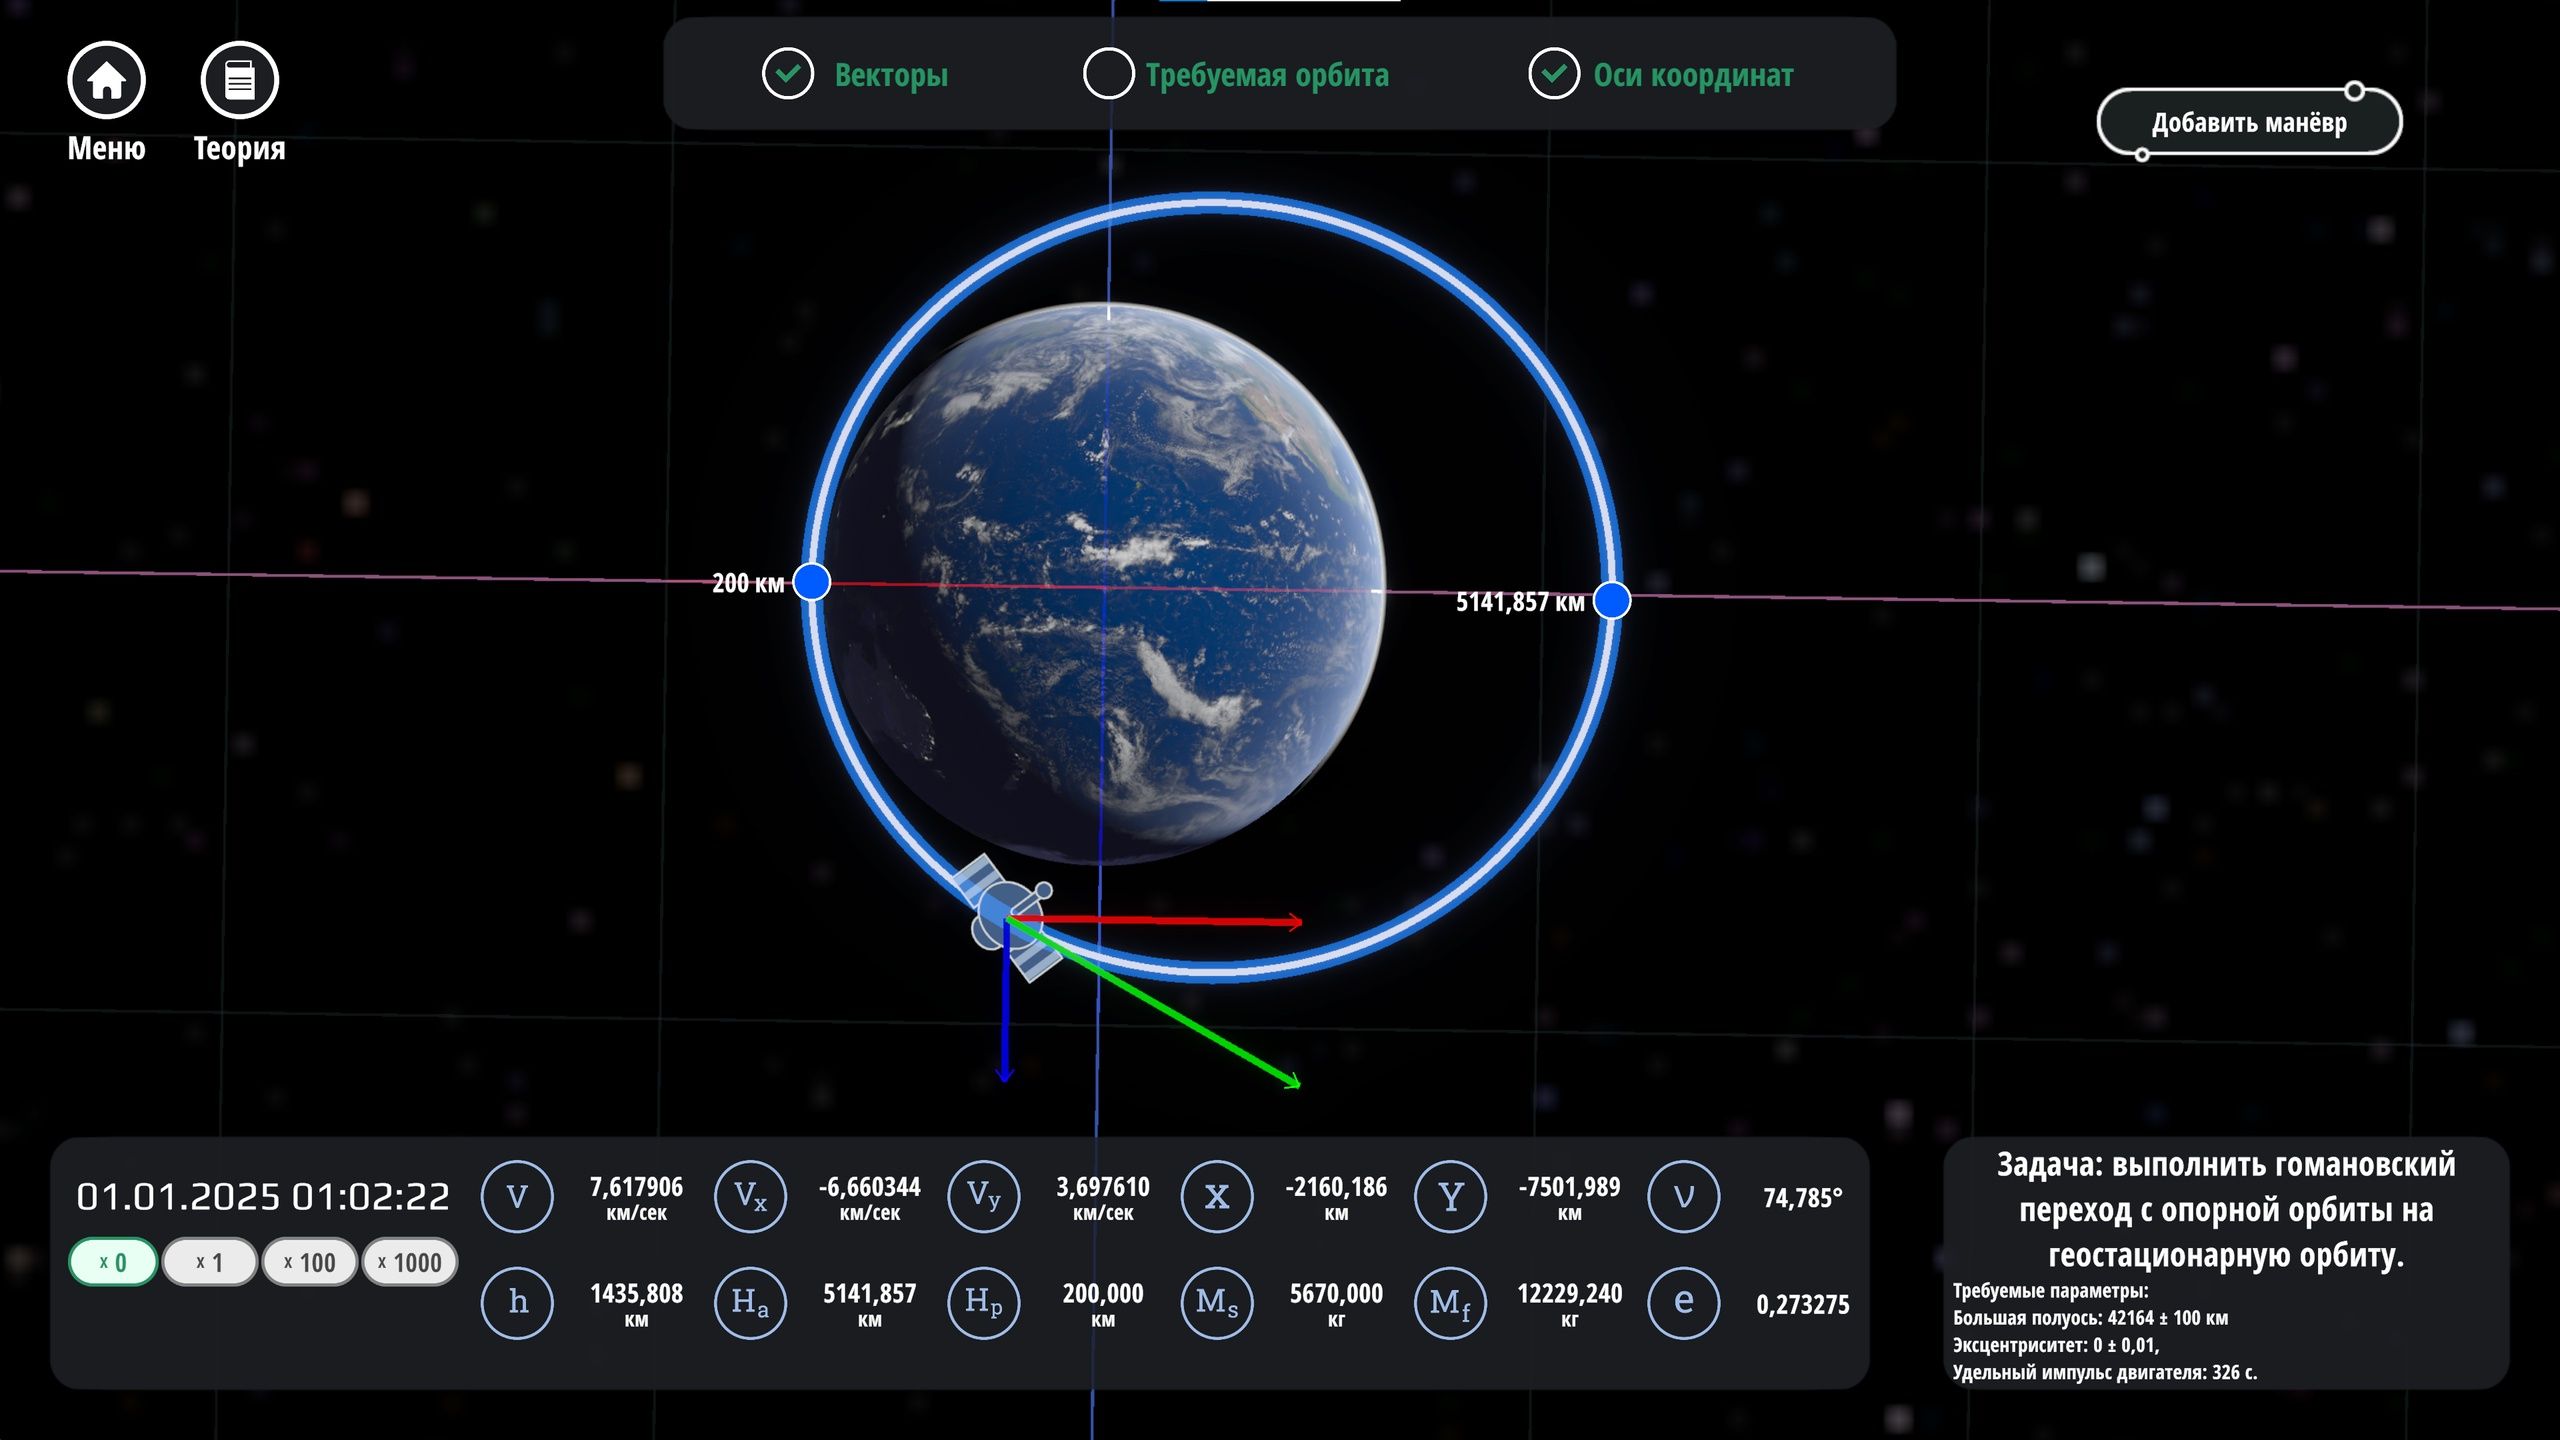This screenshot has width=2560, height=1440.
Task: Click the V velocity parameter icon
Action: (x=517, y=1196)
